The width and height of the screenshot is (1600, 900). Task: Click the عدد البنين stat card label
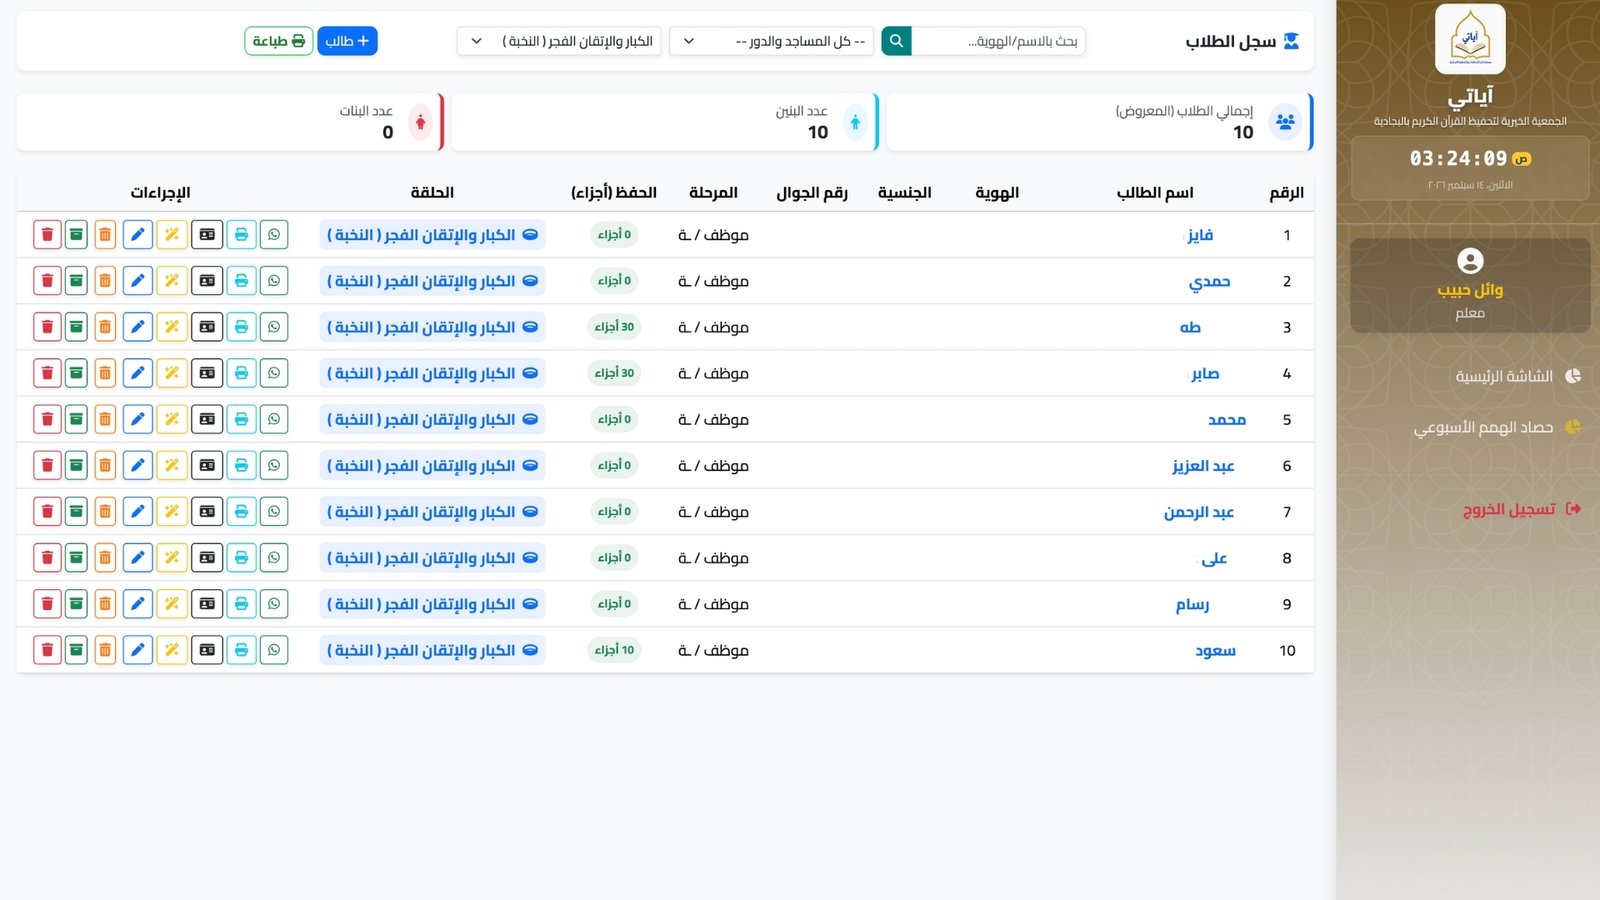(802, 111)
